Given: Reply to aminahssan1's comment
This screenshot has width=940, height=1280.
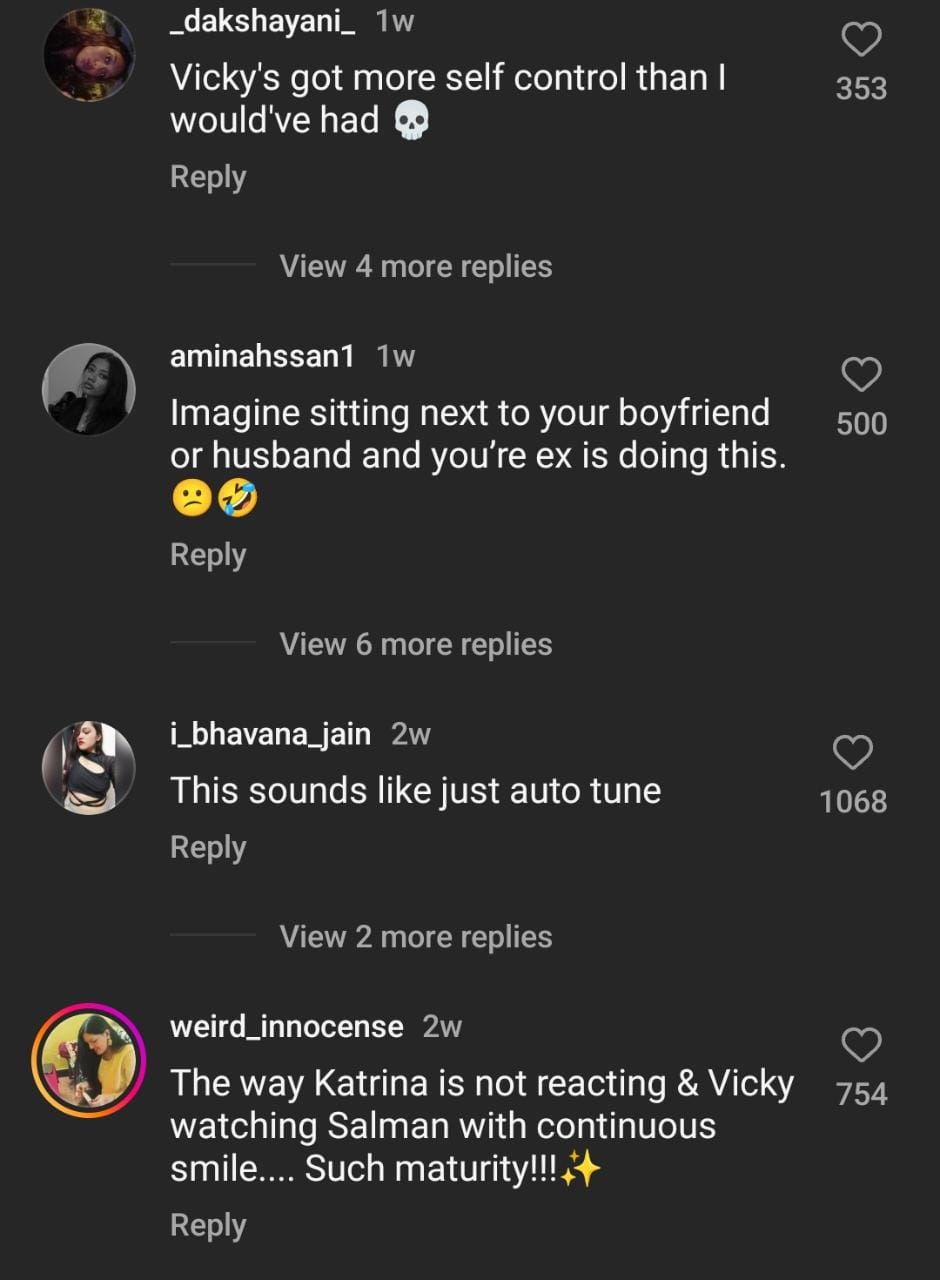Looking at the screenshot, I should [208, 555].
